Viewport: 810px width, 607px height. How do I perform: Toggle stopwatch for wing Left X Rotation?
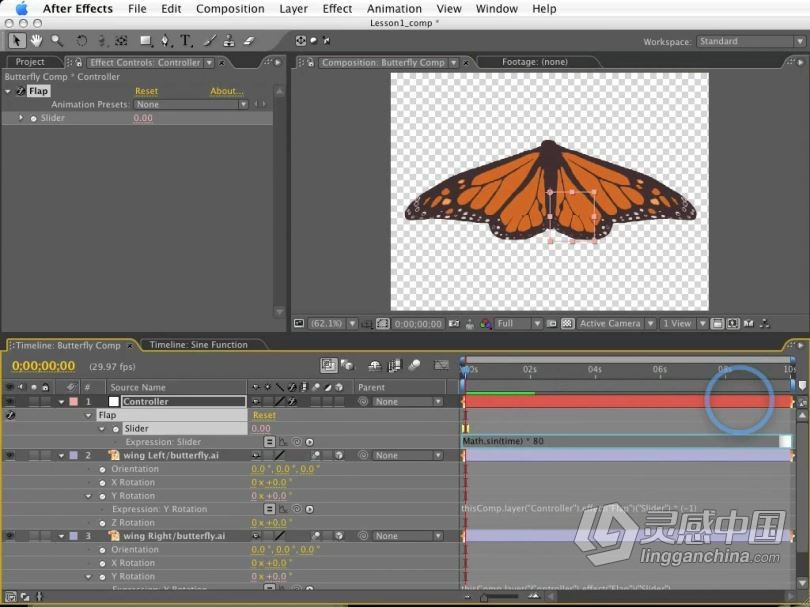(102, 483)
